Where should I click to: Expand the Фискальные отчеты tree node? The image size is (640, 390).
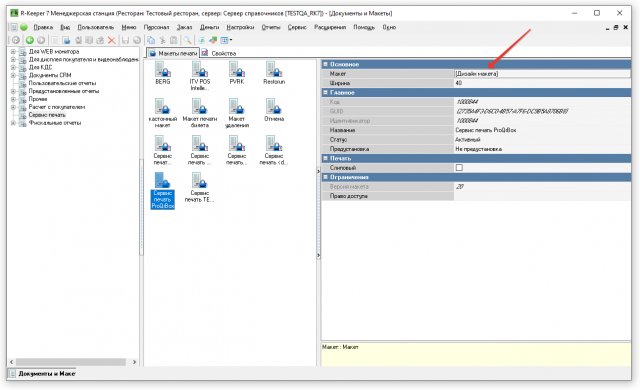point(13,123)
